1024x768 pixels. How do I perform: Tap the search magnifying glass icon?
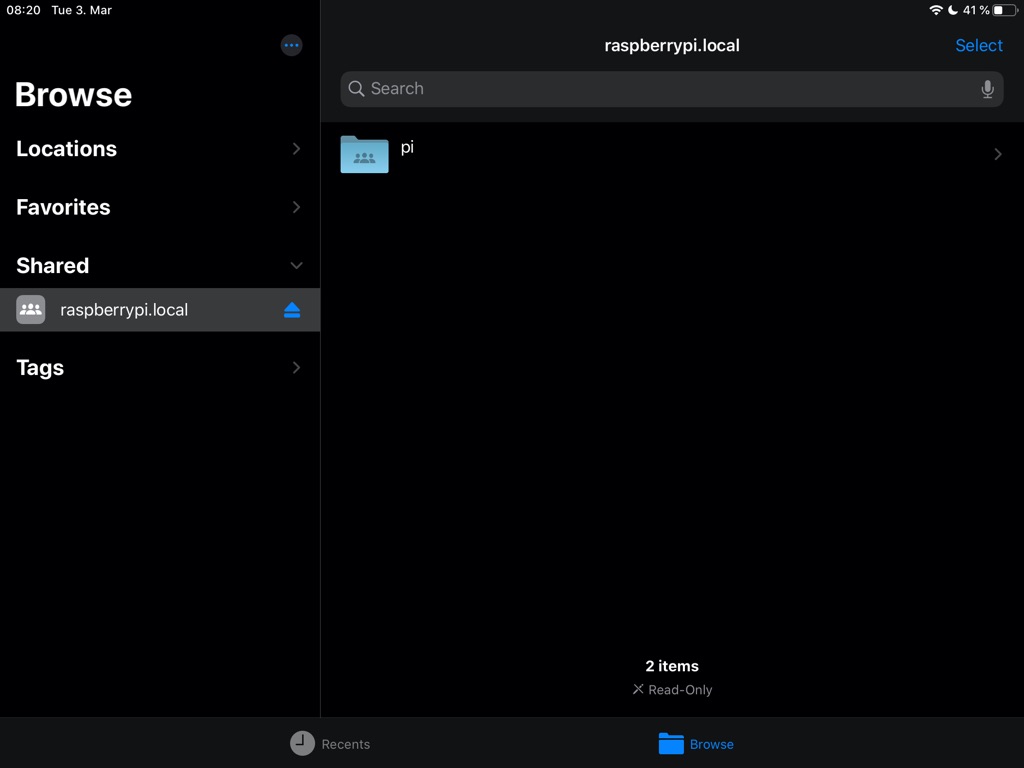356,89
